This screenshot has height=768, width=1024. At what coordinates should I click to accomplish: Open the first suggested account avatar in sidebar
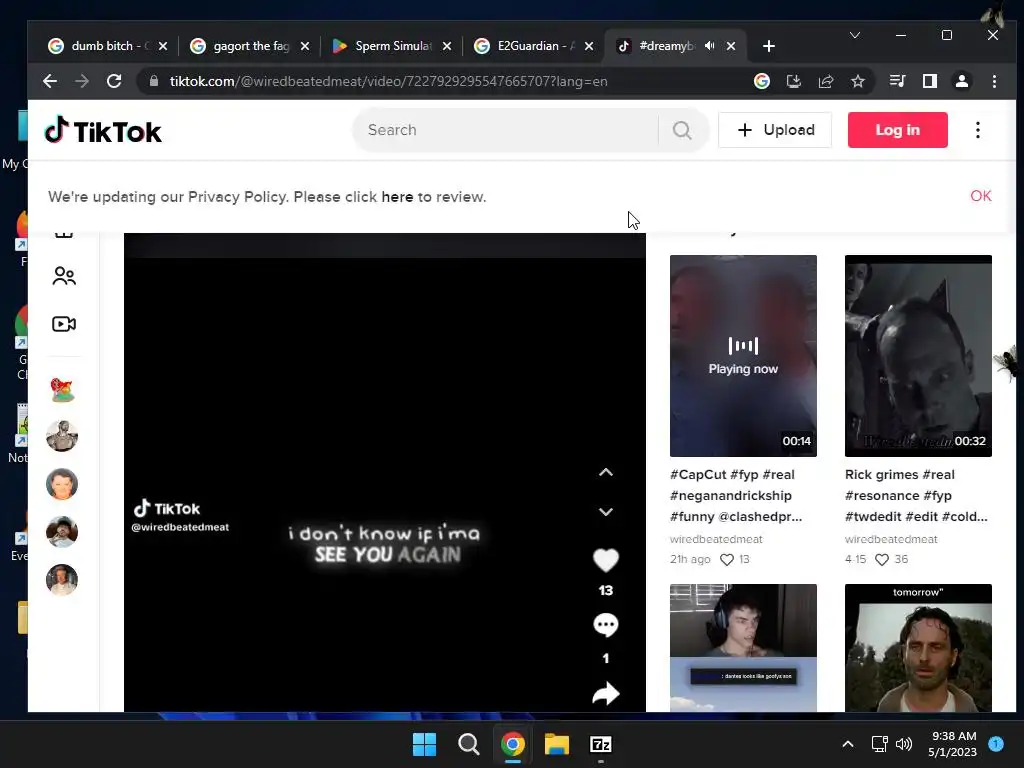point(62,389)
